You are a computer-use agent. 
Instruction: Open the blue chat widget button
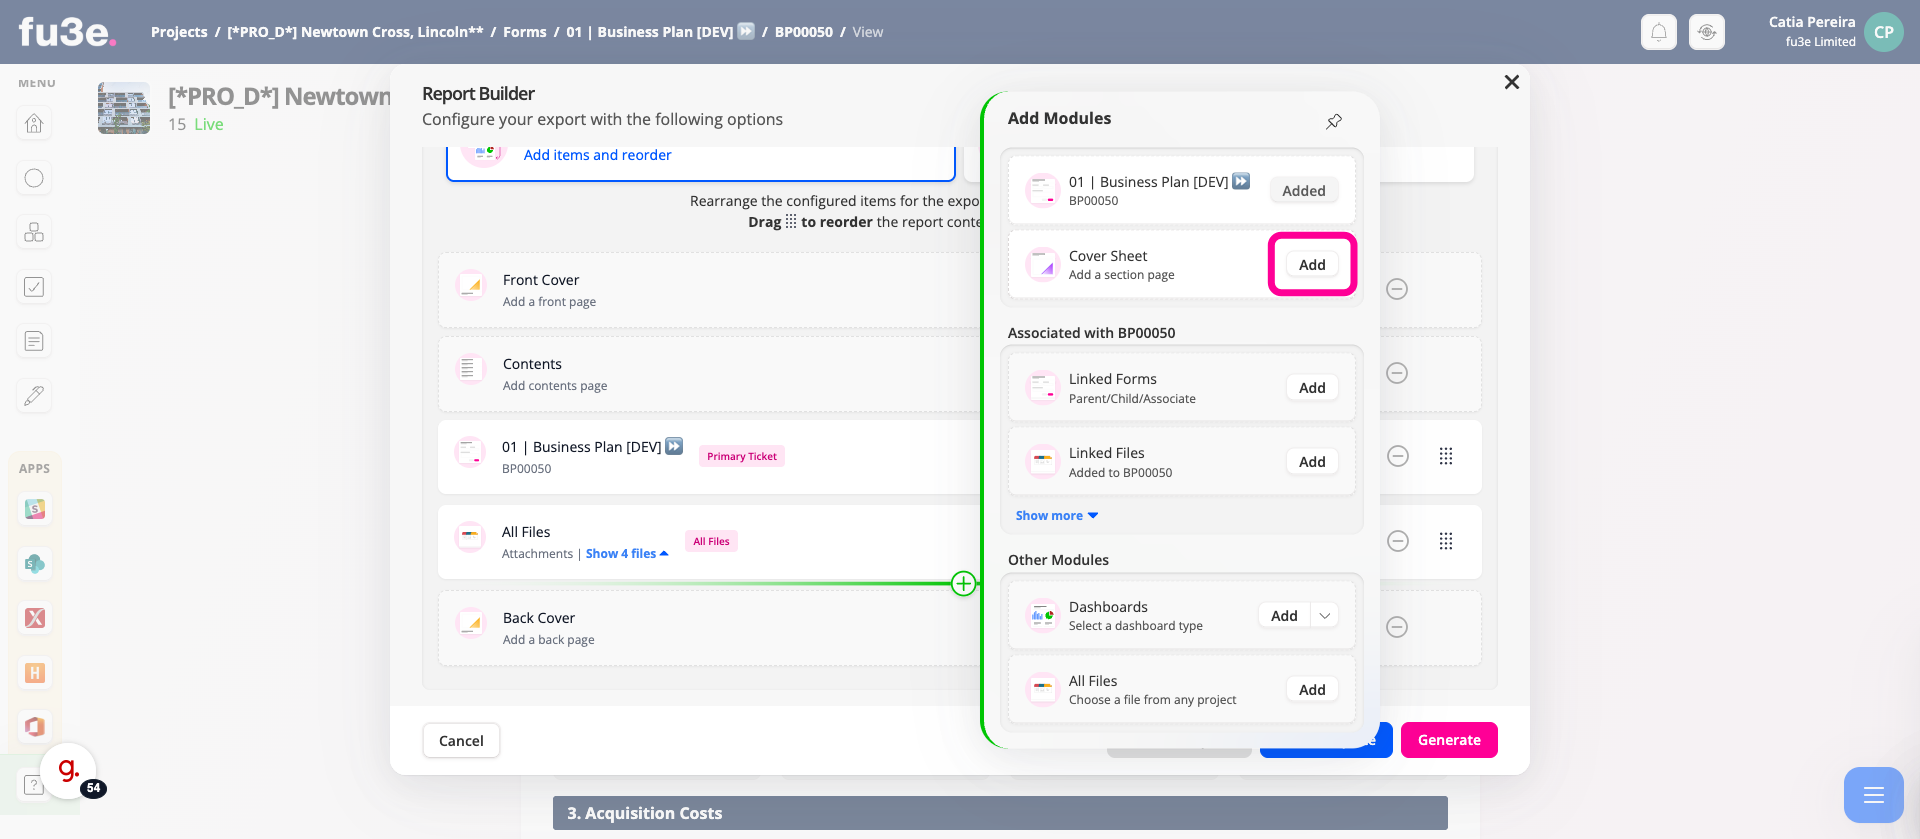1874,795
